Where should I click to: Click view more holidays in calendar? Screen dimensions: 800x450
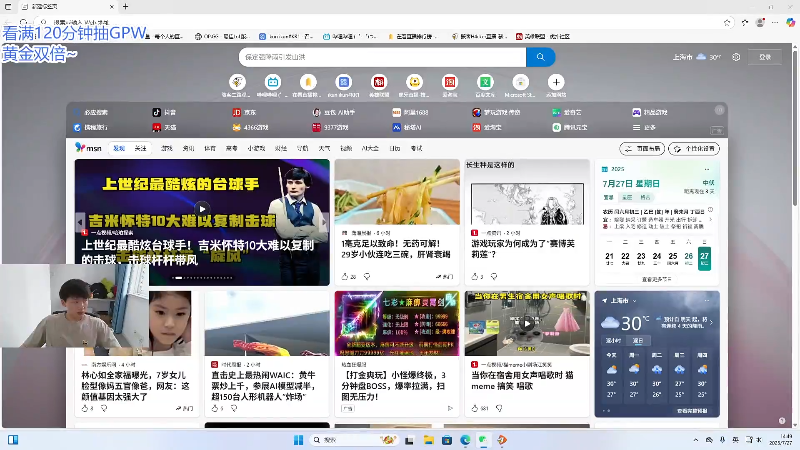tap(657, 279)
